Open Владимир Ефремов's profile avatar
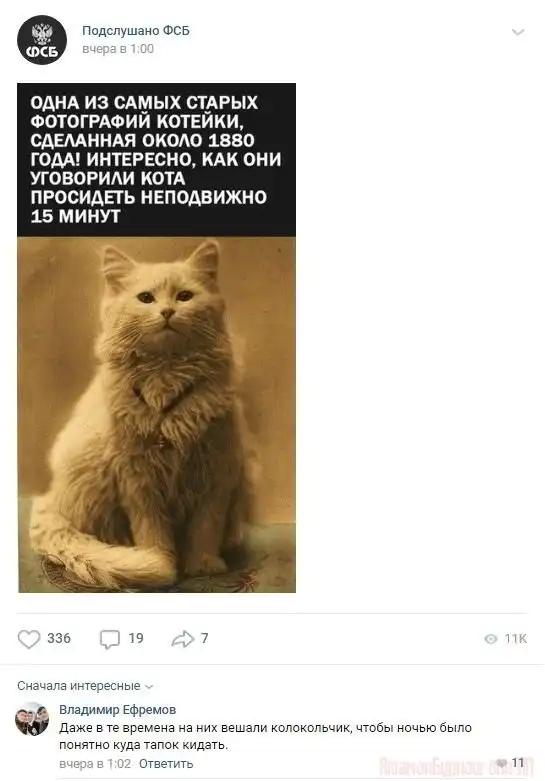The height and width of the screenshot is (781, 545). point(32,719)
